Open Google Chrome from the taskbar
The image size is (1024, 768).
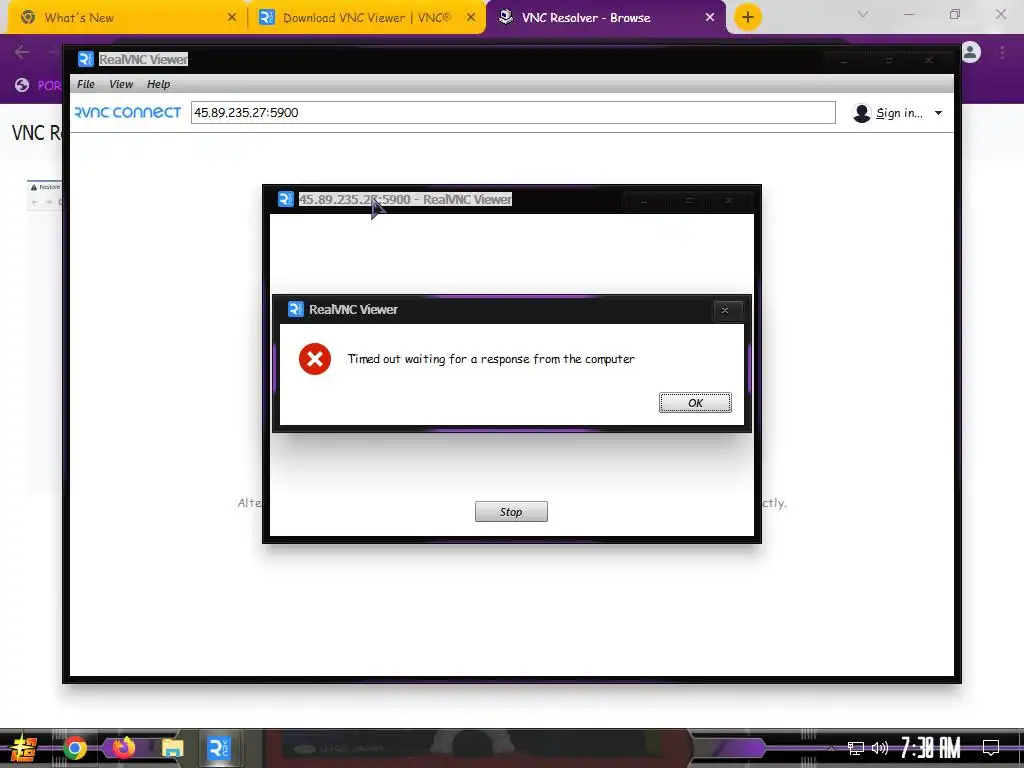(74, 748)
